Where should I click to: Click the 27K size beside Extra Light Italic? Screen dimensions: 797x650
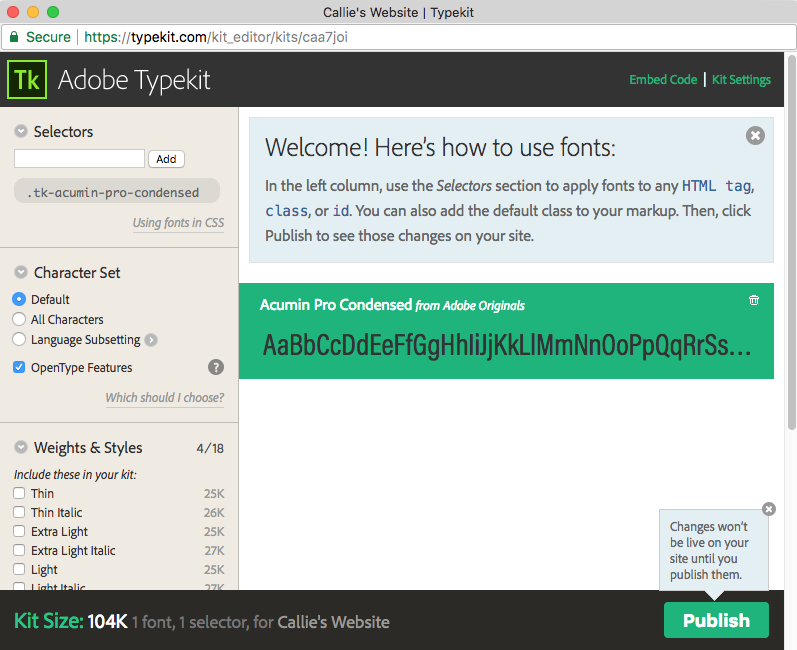(214, 550)
